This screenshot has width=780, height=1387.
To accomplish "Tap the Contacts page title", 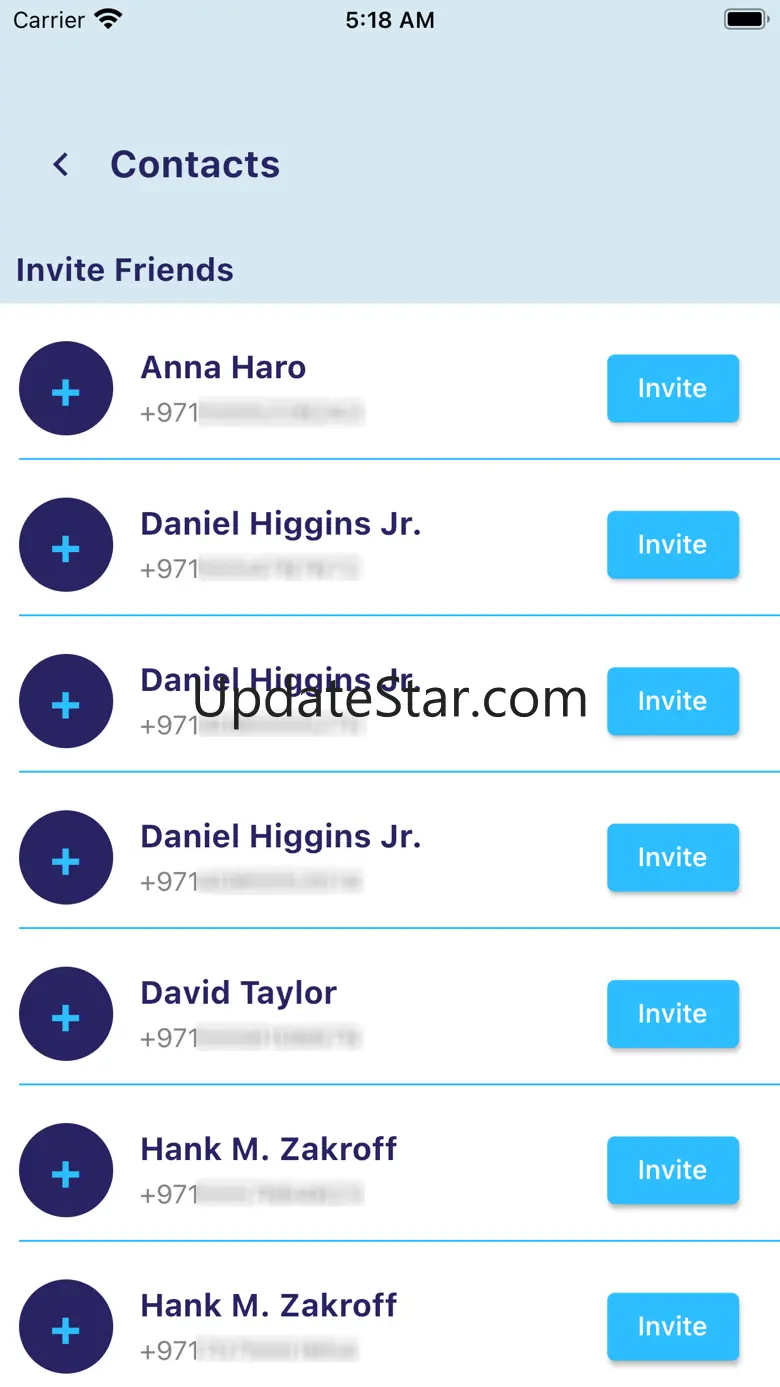I will point(195,164).
